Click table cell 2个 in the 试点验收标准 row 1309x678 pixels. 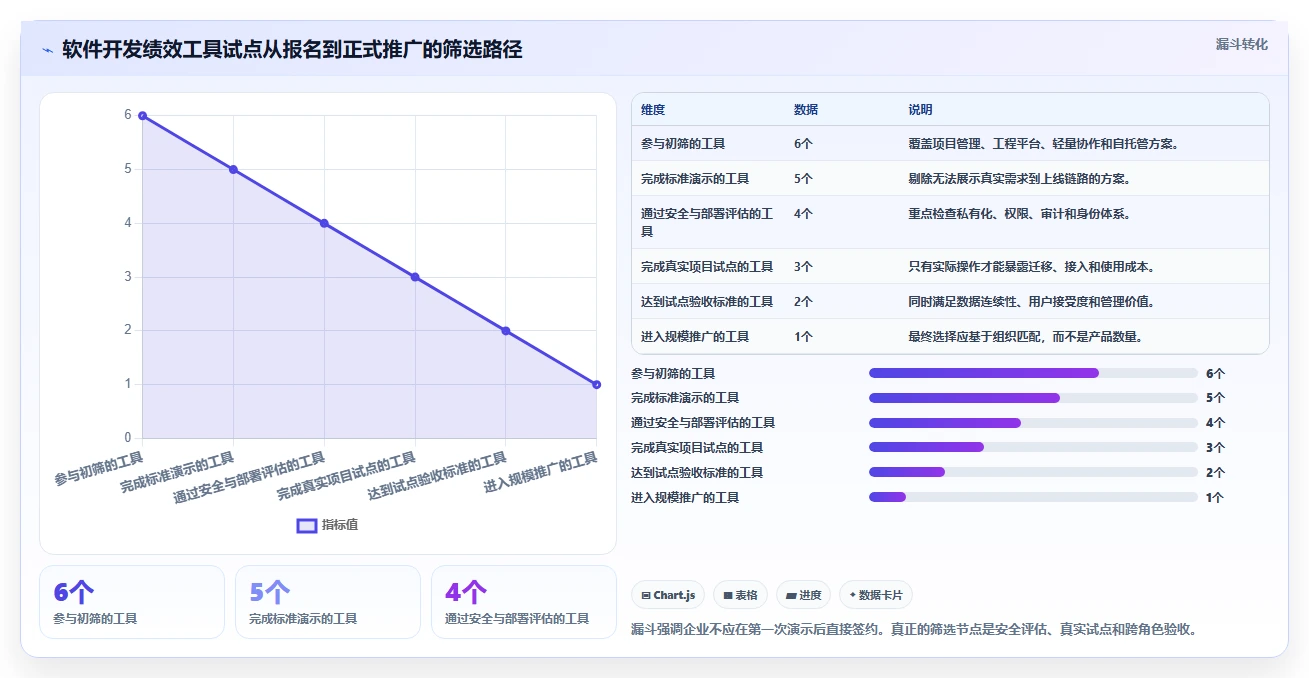tap(803, 302)
